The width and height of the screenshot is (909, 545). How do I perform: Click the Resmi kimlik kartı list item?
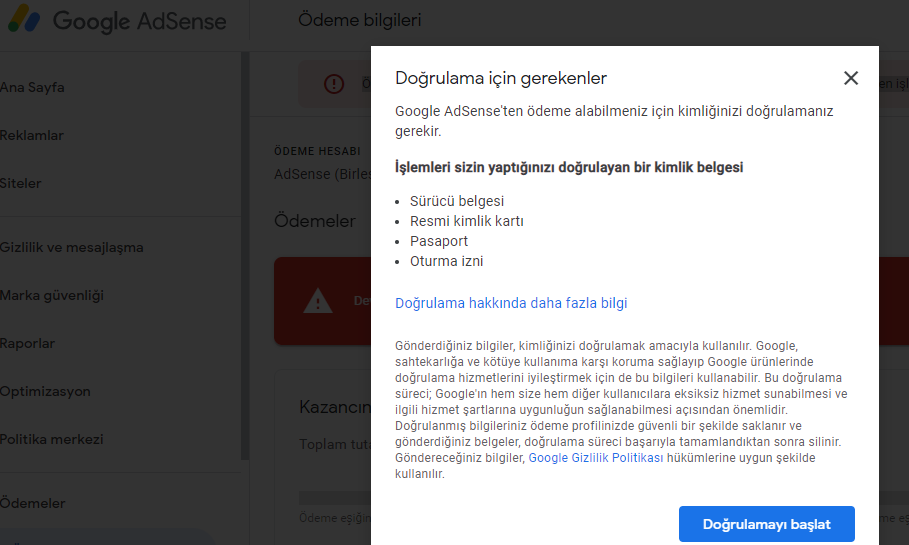click(467, 221)
